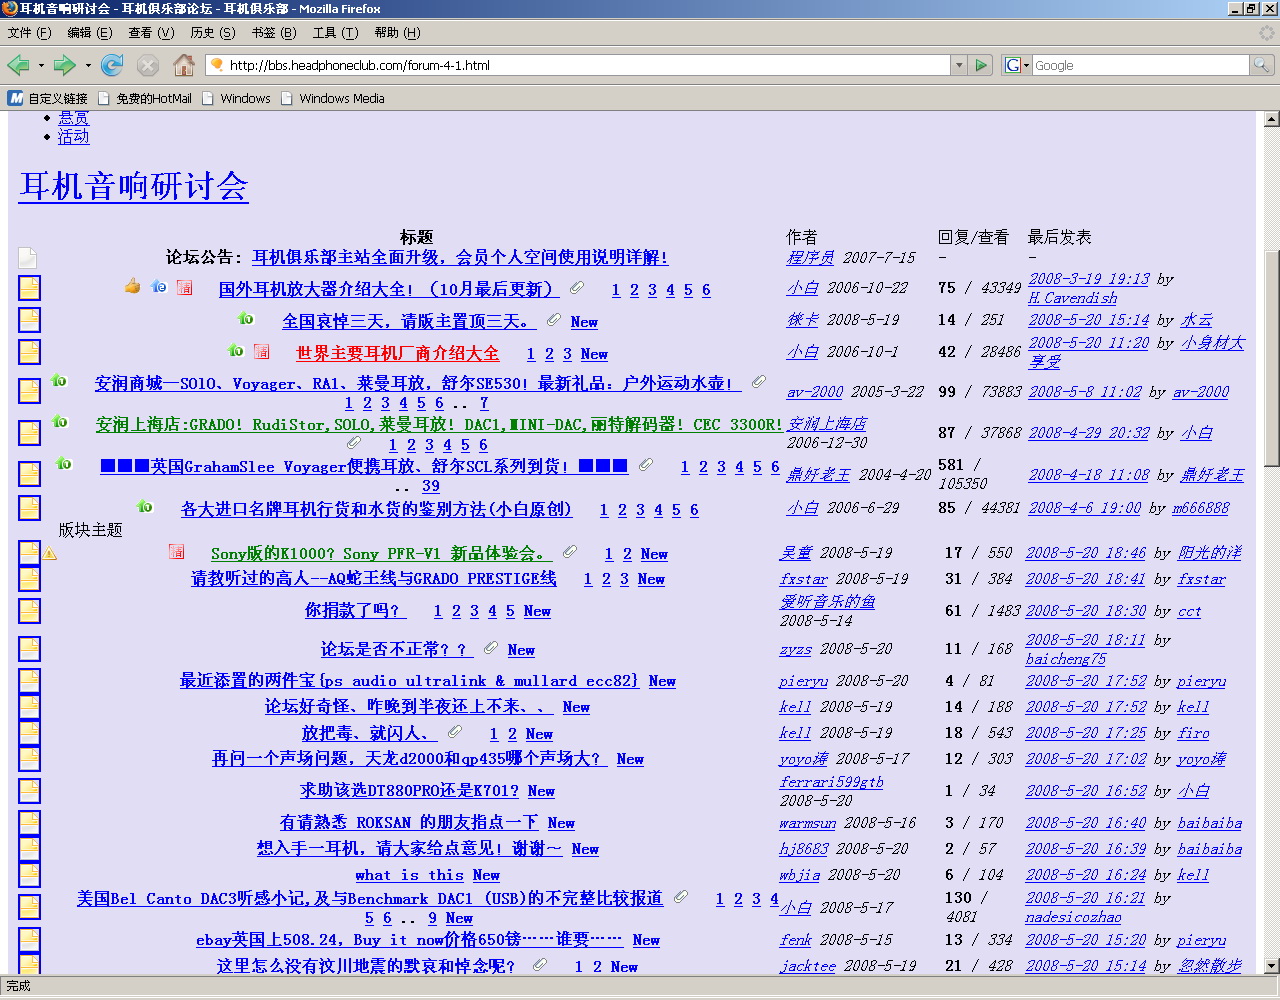This screenshot has height=1000, width=1280.
Task: Reload the current page
Action: click(112, 65)
